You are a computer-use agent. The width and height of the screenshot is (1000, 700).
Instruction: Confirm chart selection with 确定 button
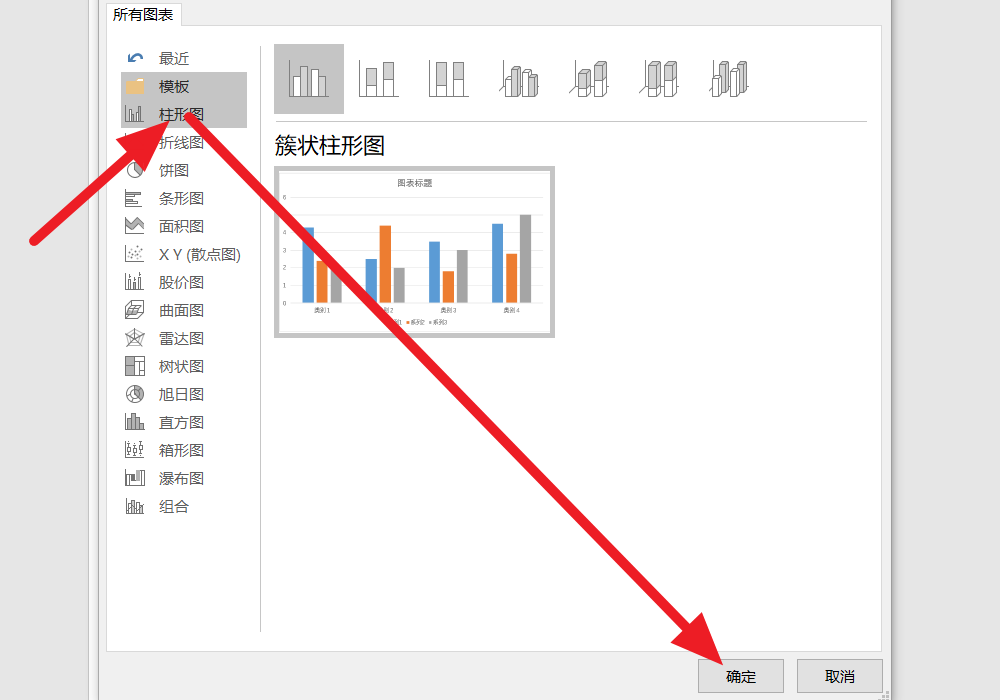[x=740, y=676]
